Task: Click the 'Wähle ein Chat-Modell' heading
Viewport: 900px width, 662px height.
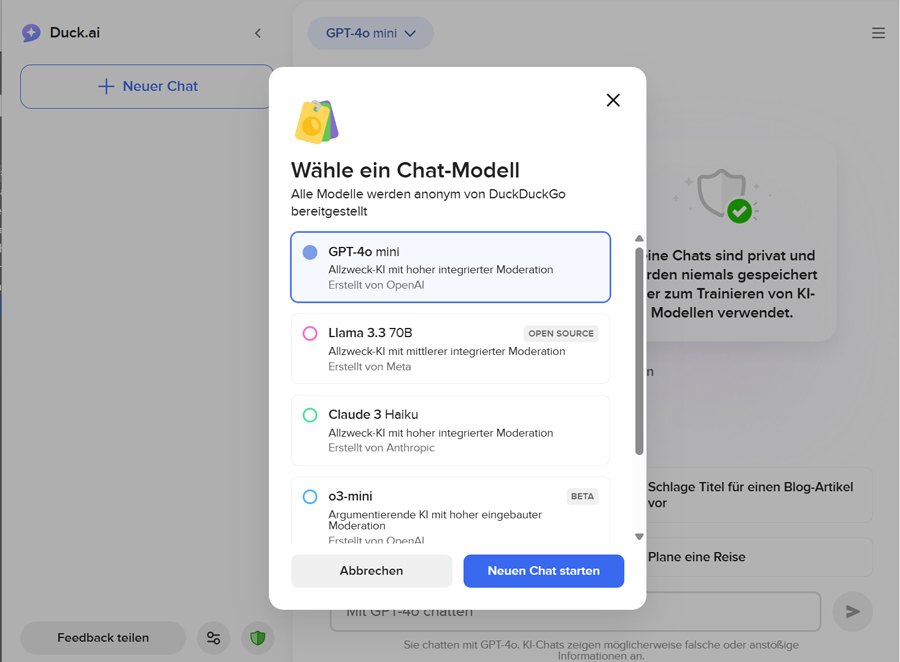Action: click(x=405, y=171)
